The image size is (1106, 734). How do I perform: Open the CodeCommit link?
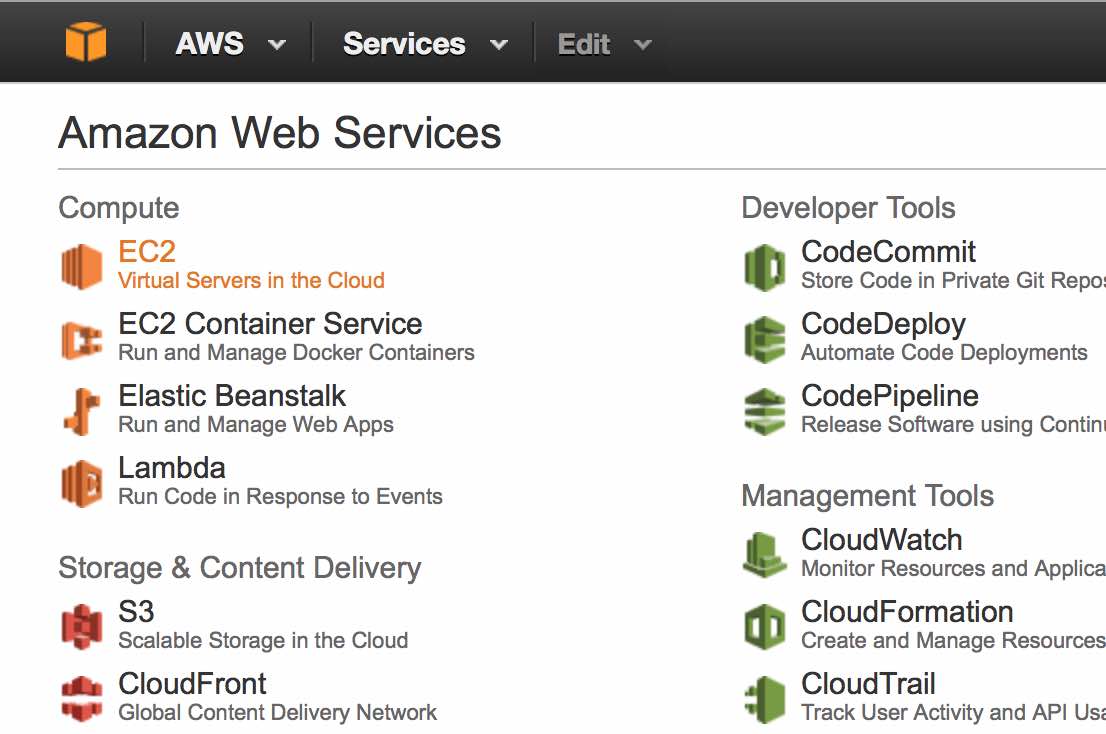pyautogui.click(x=888, y=252)
